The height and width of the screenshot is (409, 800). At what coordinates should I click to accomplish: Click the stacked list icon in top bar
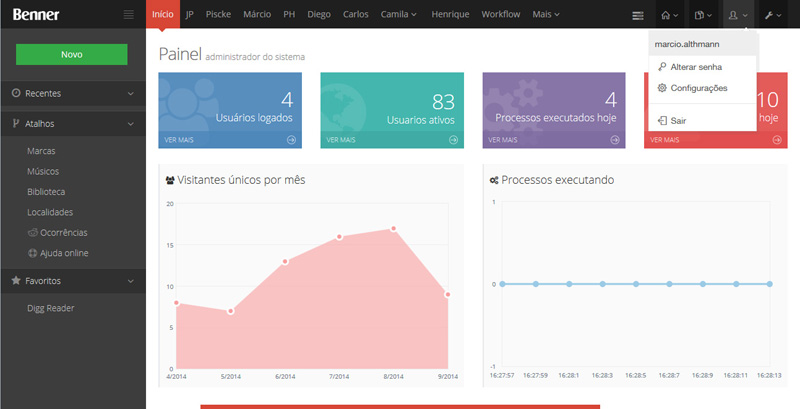point(638,15)
